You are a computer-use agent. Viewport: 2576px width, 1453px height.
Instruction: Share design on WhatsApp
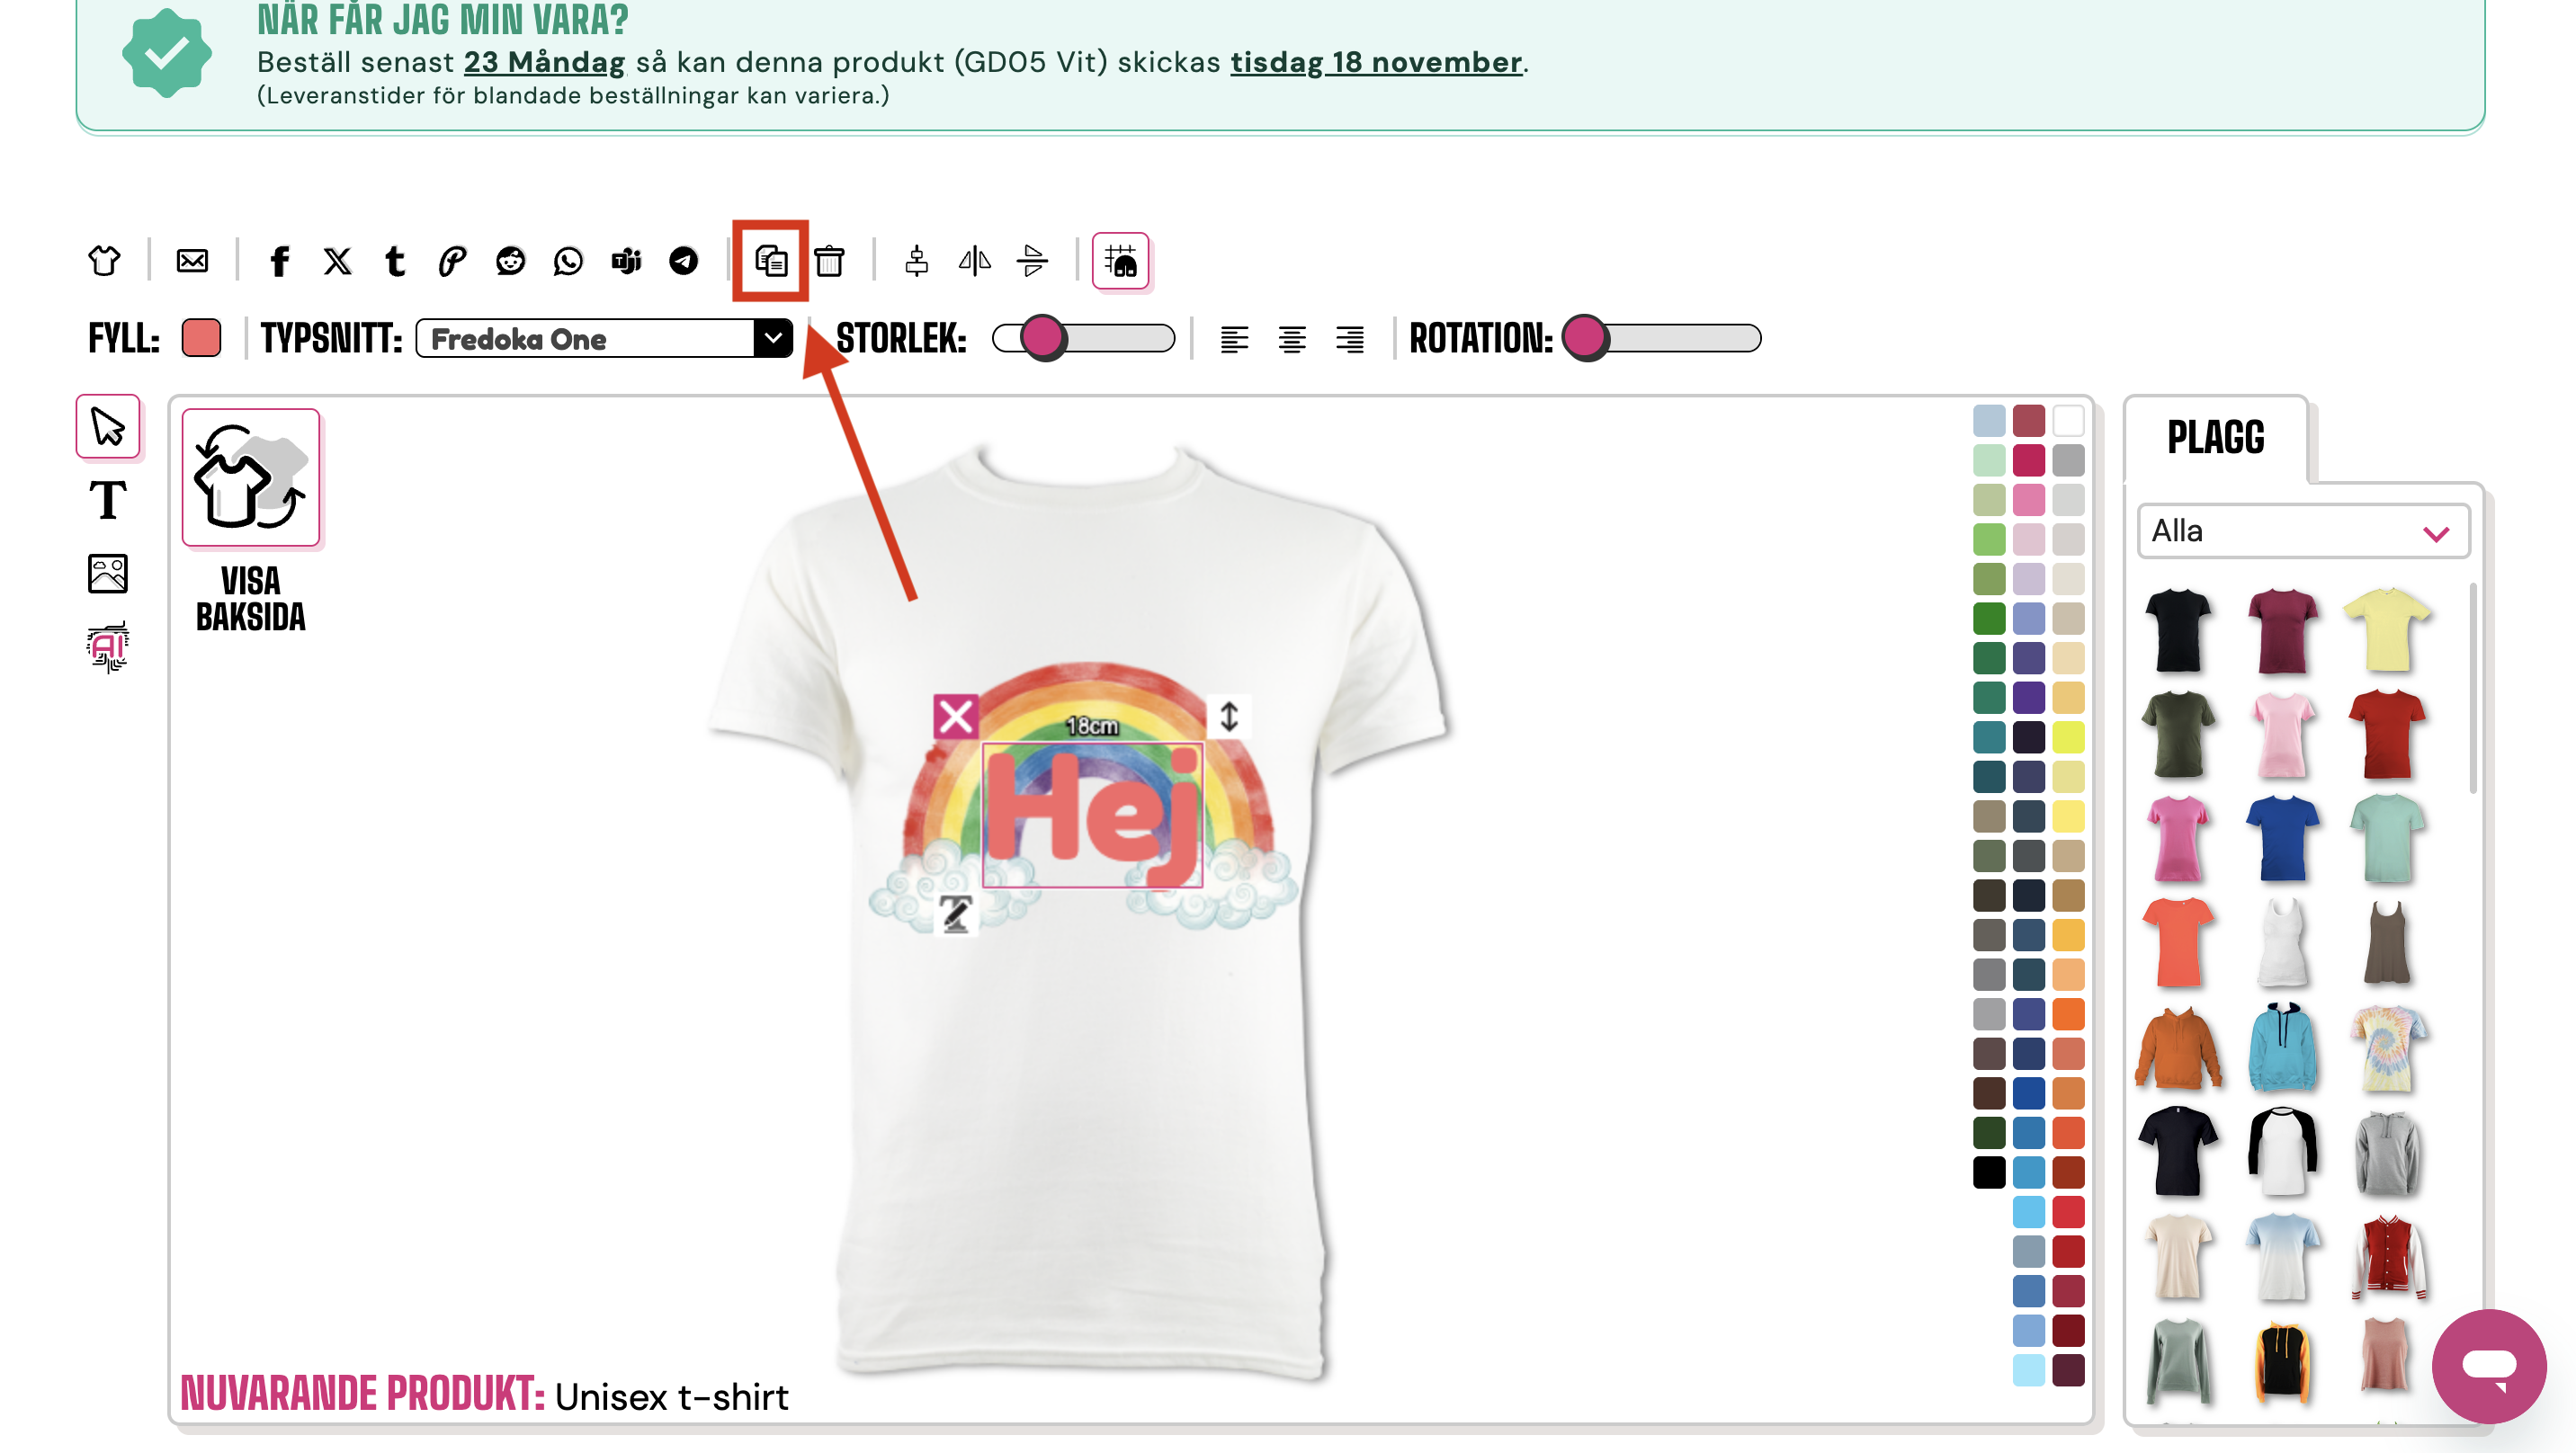[x=568, y=261]
